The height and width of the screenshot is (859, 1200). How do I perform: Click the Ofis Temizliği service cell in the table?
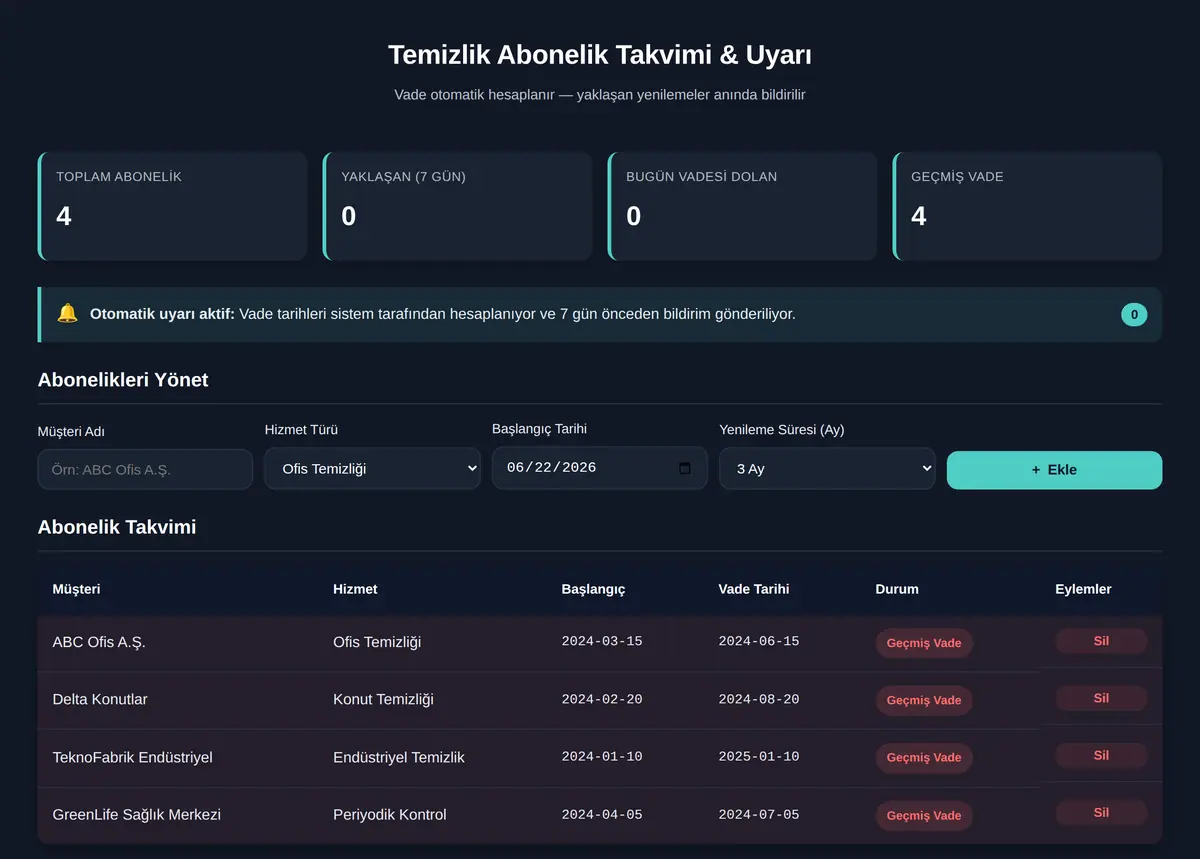tap(377, 642)
